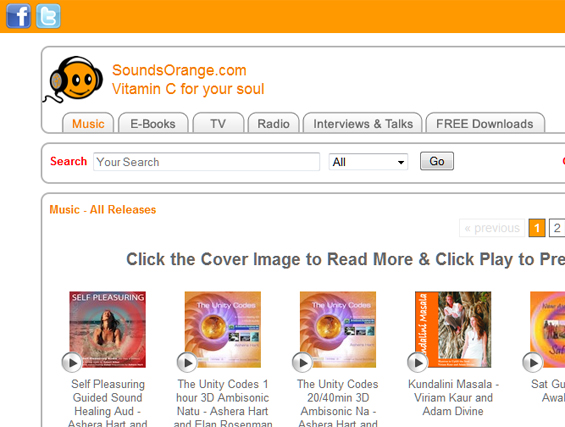Click the SoundsOrange headphone smiley logo

click(x=73, y=79)
